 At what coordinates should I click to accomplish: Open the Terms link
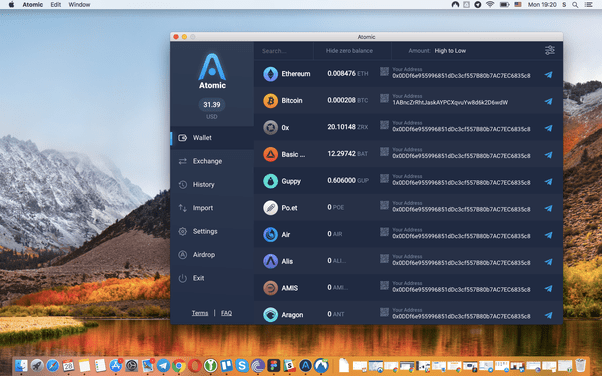pyautogui.click(x=200, y=313)
